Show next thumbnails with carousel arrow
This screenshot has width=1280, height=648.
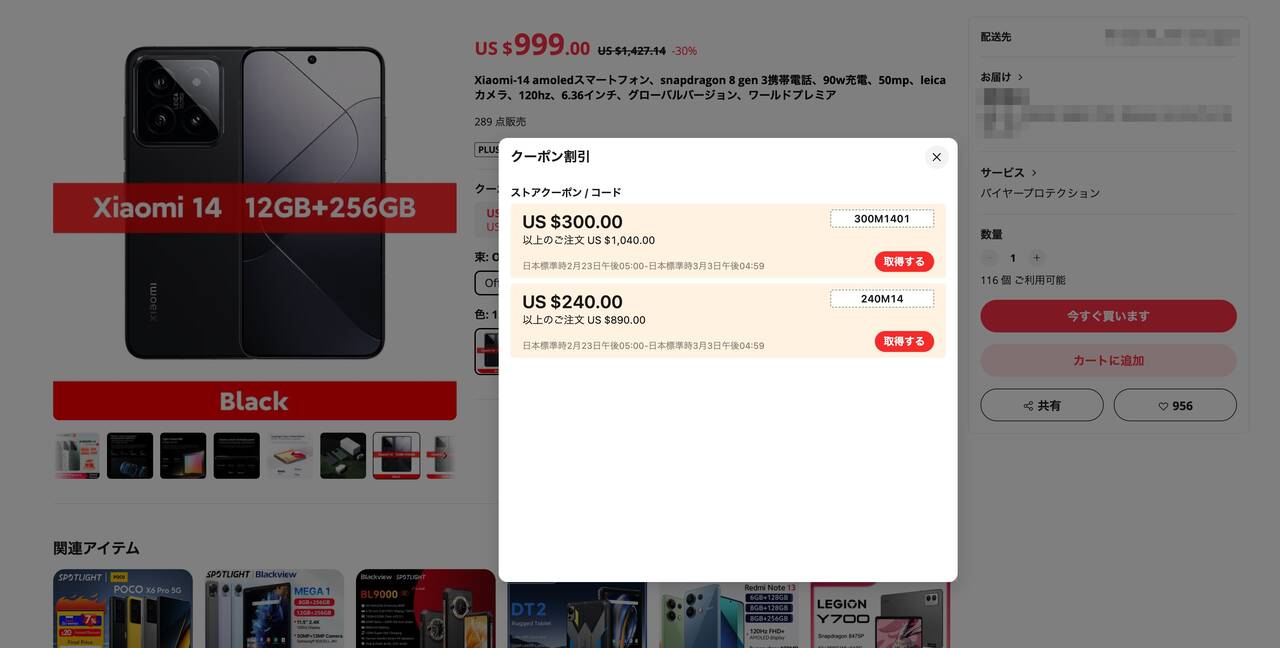tap(444, 455)
